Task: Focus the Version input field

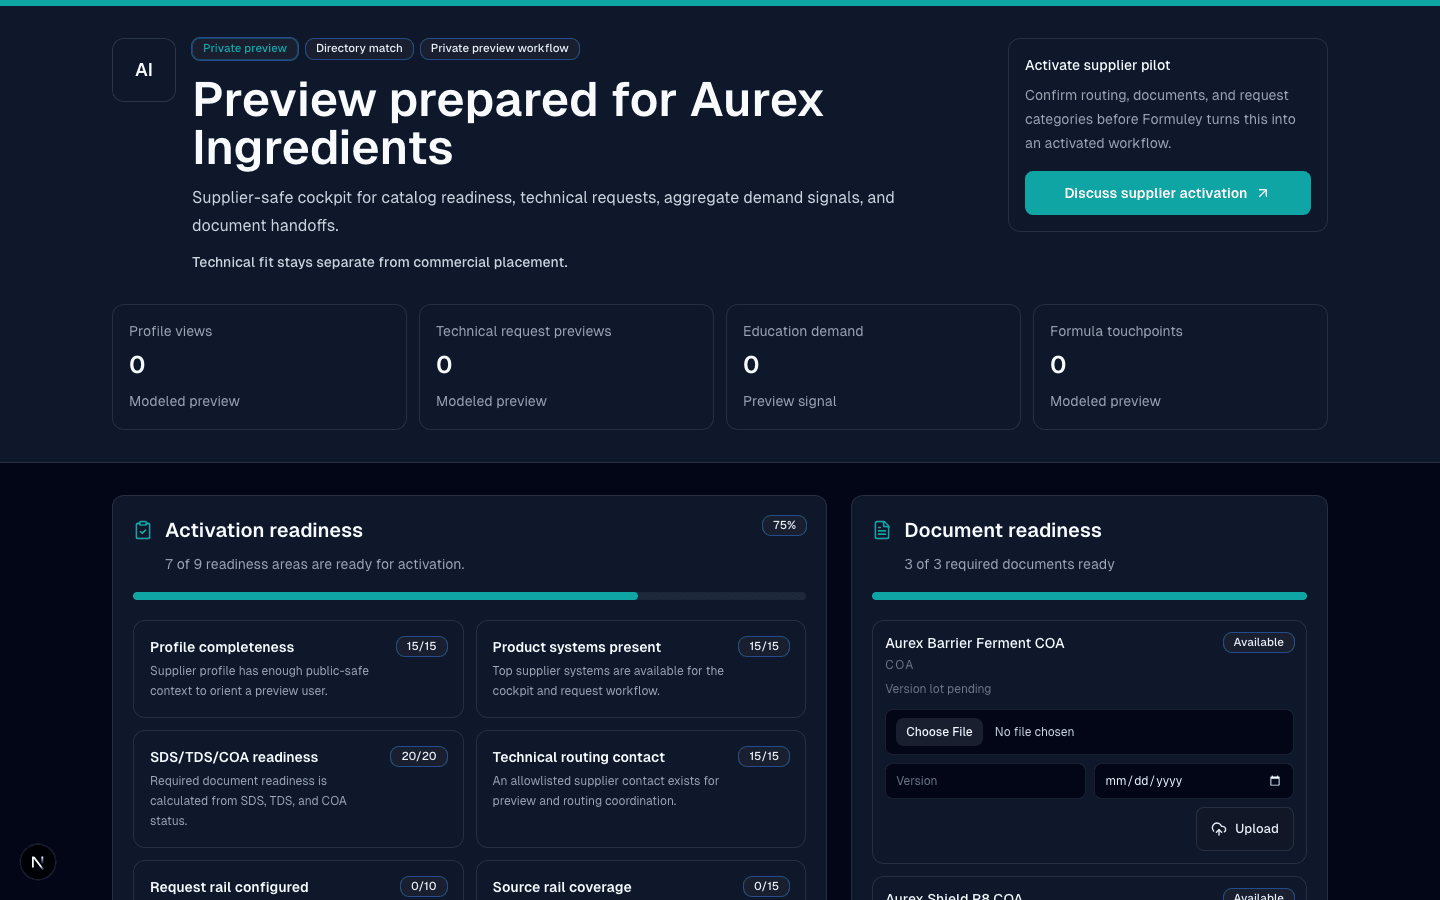Action: click(985, 781)
